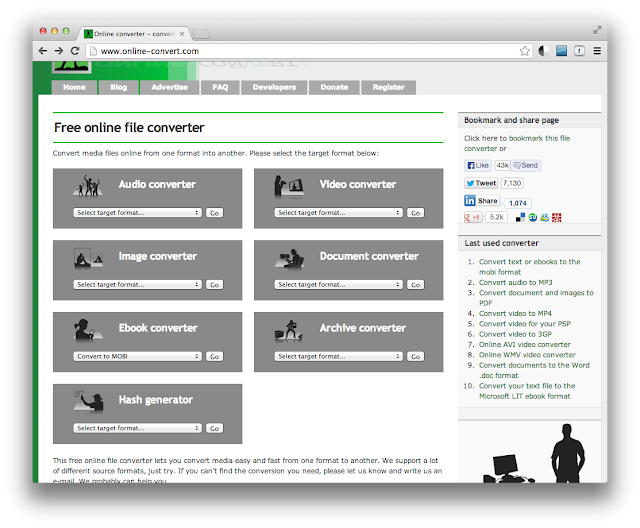Screen dimensions: 640x528
Task: Switch to the Developers navigation tab
Action: (x=274, y=88)
